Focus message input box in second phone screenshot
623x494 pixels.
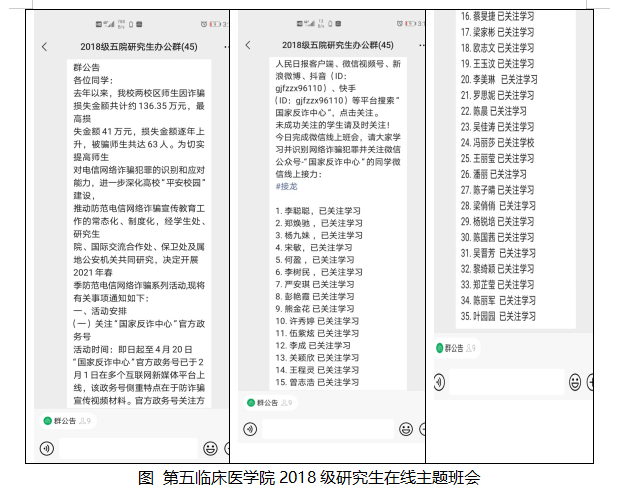[x=328, y=429]
